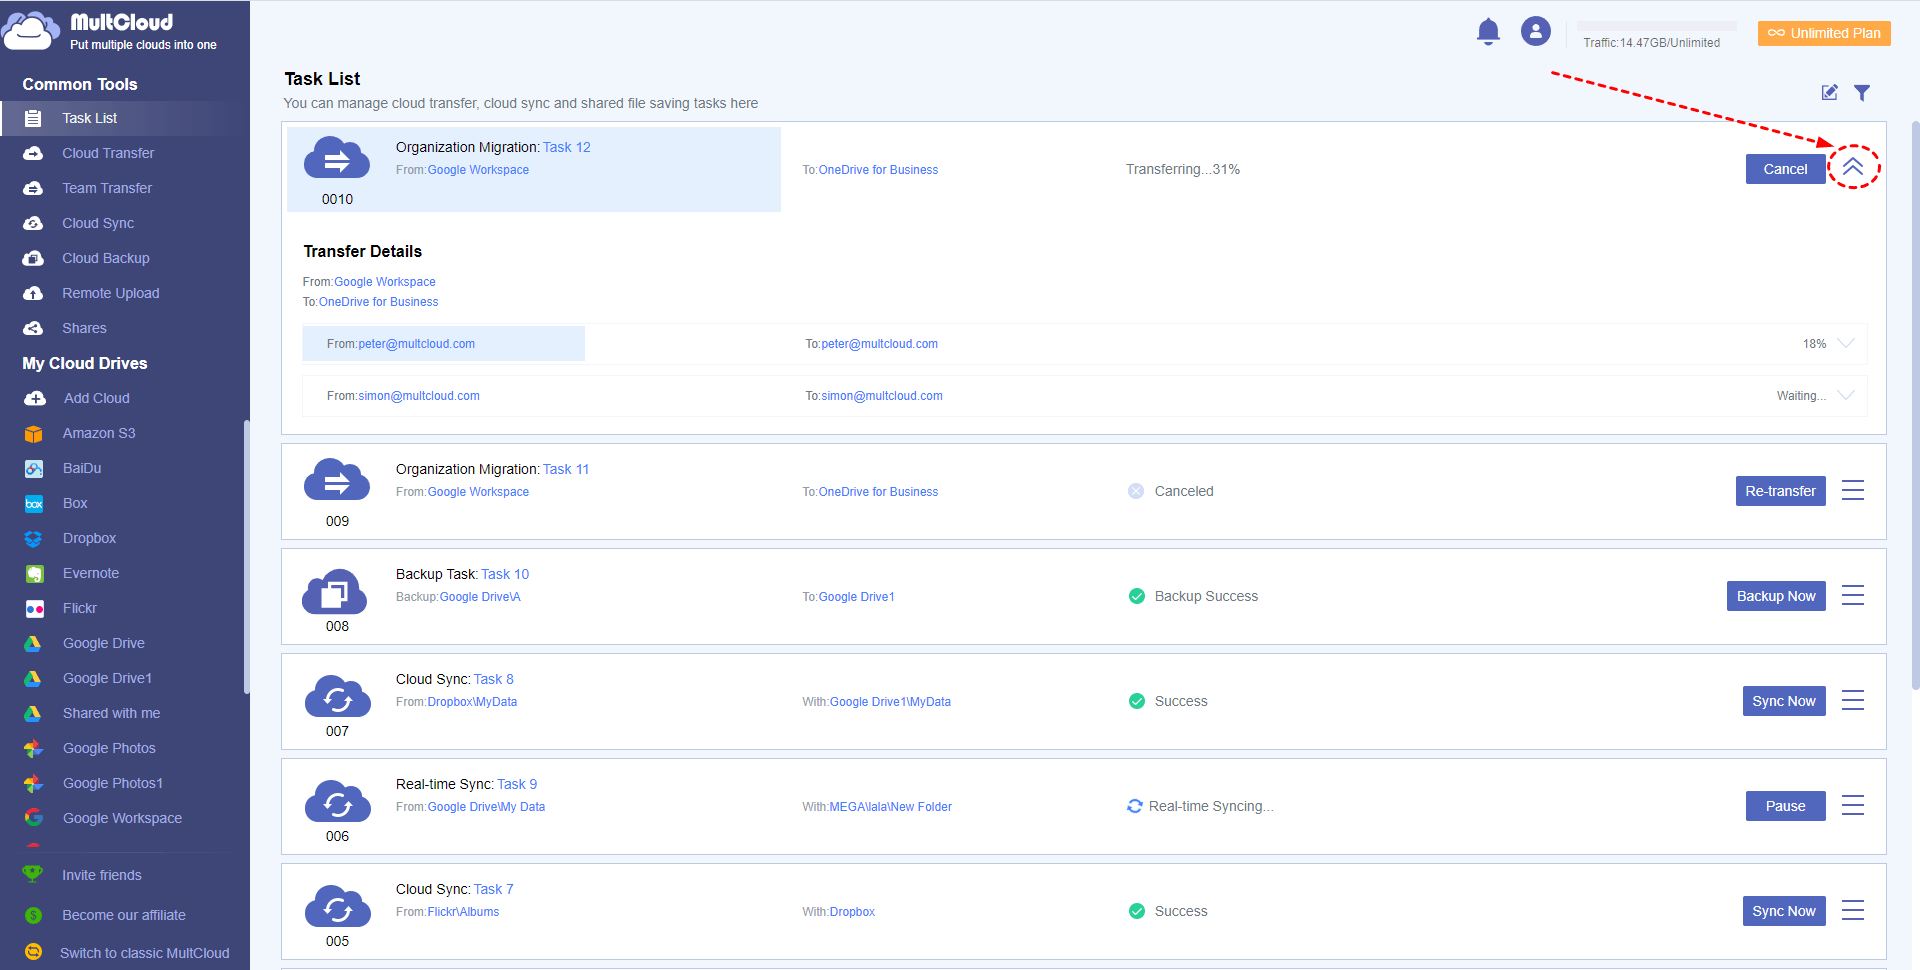Open Google Workspace drive in sidebar
This screenshot has width=1920, height=970.
coord(122,818)
